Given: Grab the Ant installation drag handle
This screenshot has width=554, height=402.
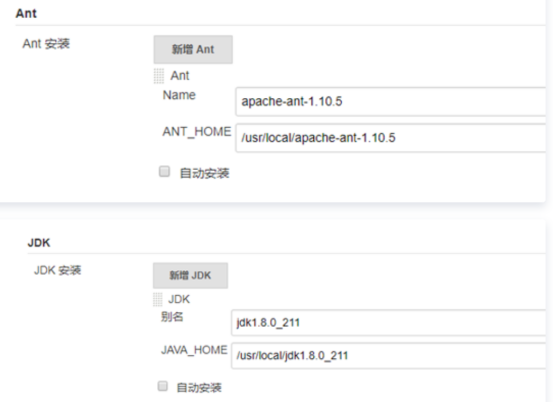Looking at the screenshot, I should [159, 76].
